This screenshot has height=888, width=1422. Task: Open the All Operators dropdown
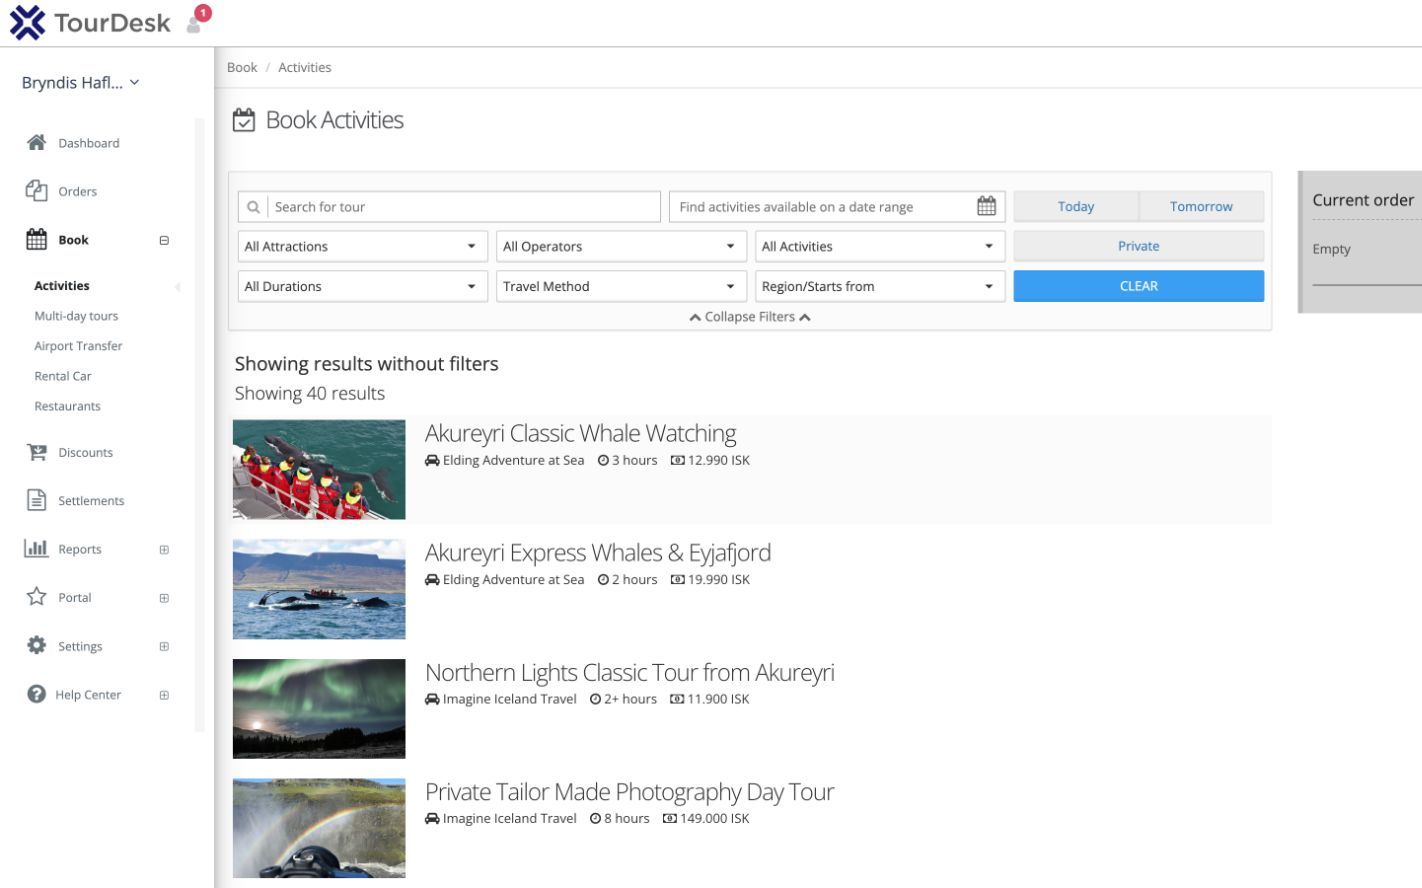tap(621, 246)
